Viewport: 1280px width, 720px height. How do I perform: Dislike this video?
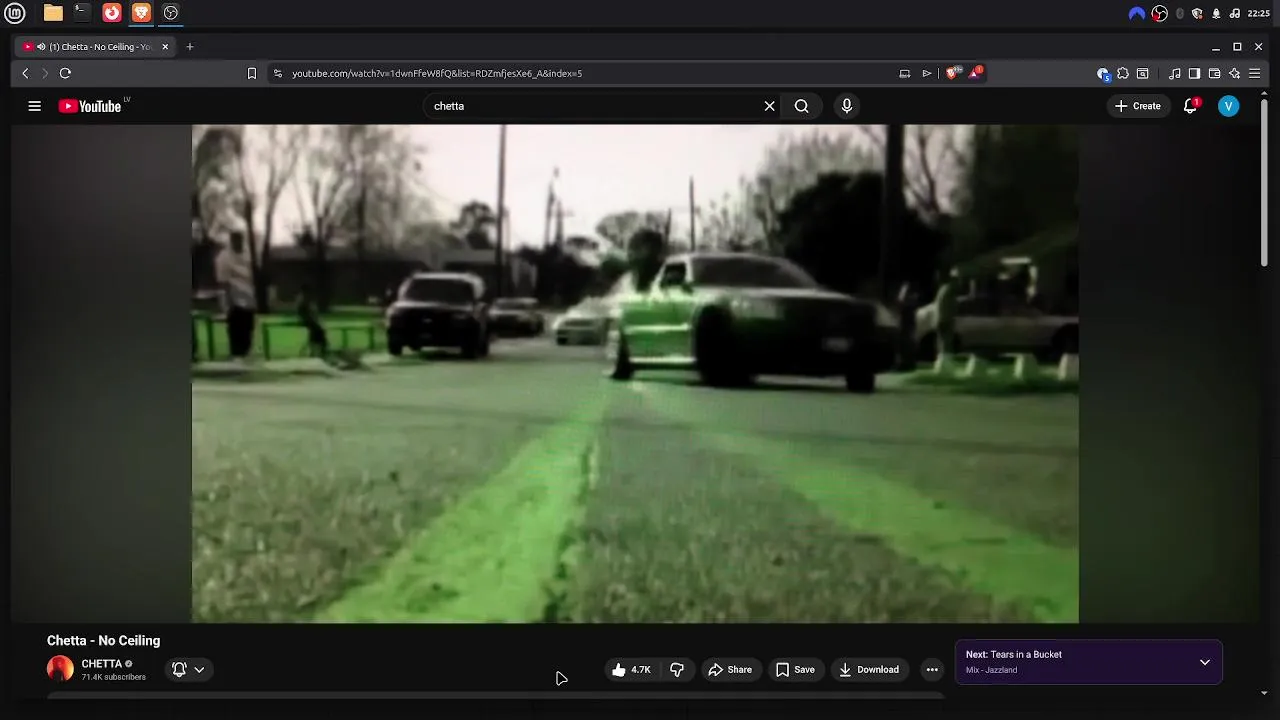tap(677, 670)
